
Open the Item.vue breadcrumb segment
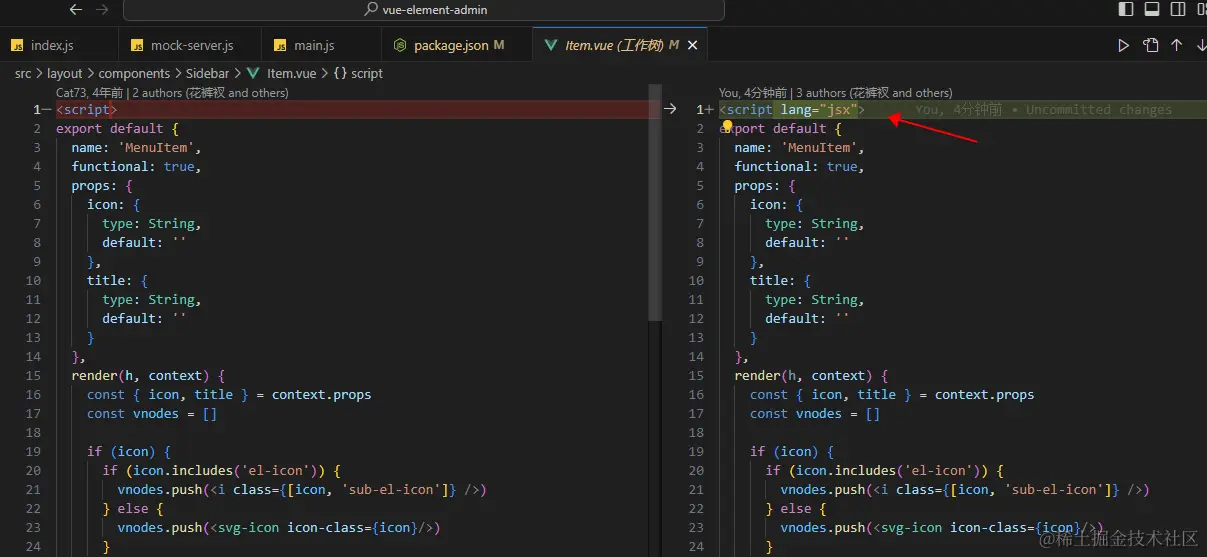click(291, 73)
